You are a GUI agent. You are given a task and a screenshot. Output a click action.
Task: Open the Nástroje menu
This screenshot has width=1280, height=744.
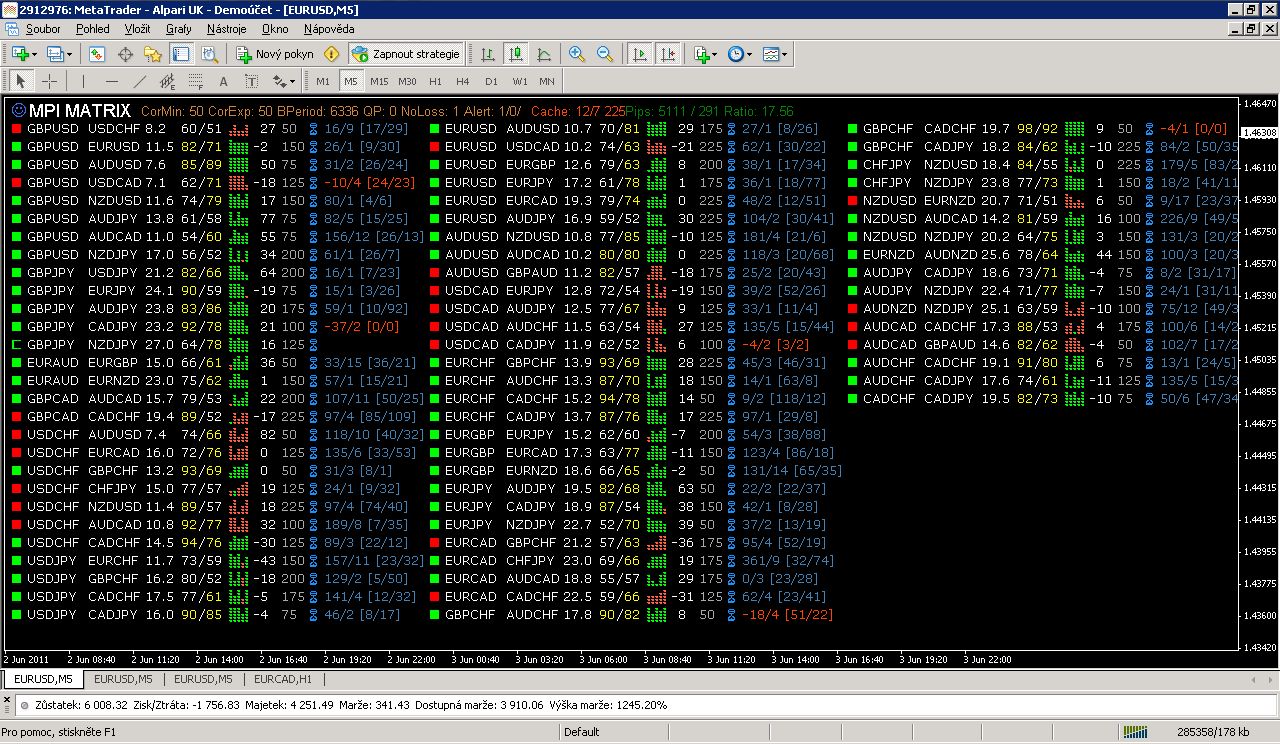coord(226,29)
